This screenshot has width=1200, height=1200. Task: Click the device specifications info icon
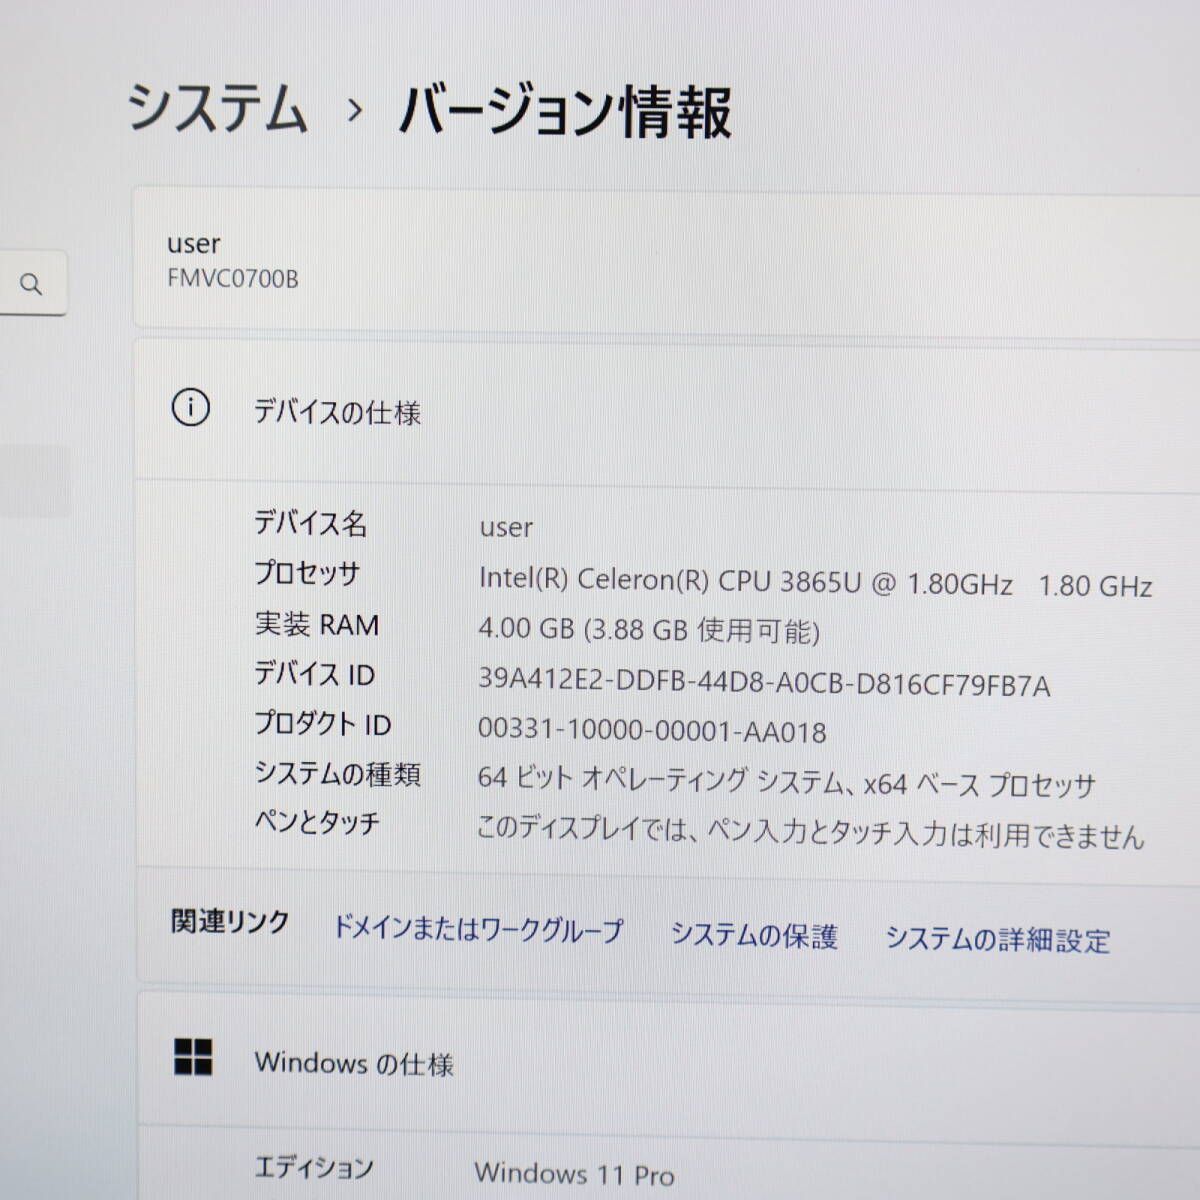tap(191, 408)
